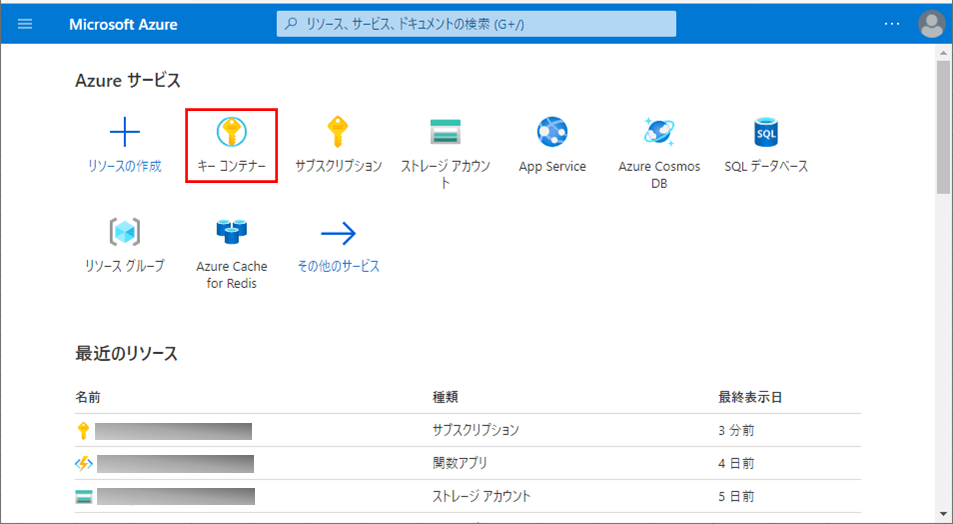The image size is (953, 524).
Task: Click the その他のサービス arrow icon
Action: [x=339, y=233]
